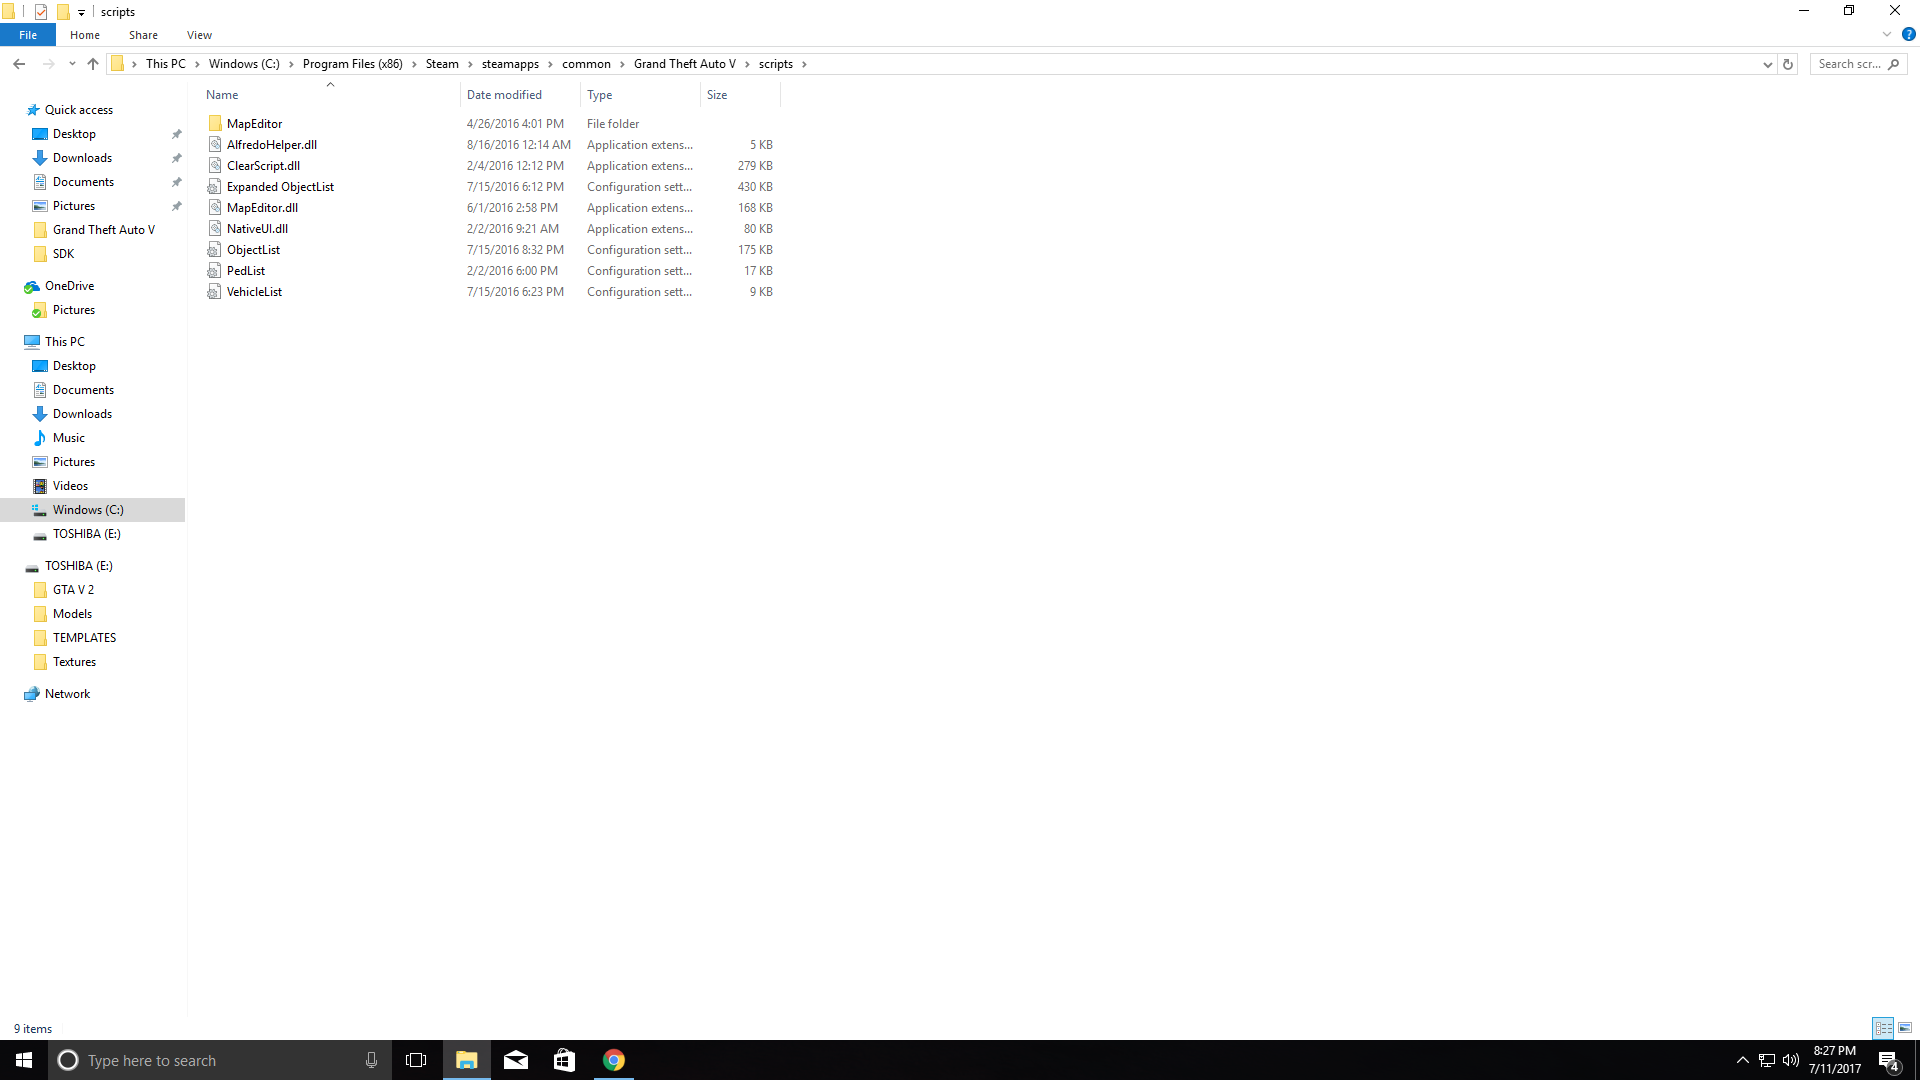This screenshot has width=1920, height=1080.
Task: Click the Search scripts input field
Action: coord(1848,64)
